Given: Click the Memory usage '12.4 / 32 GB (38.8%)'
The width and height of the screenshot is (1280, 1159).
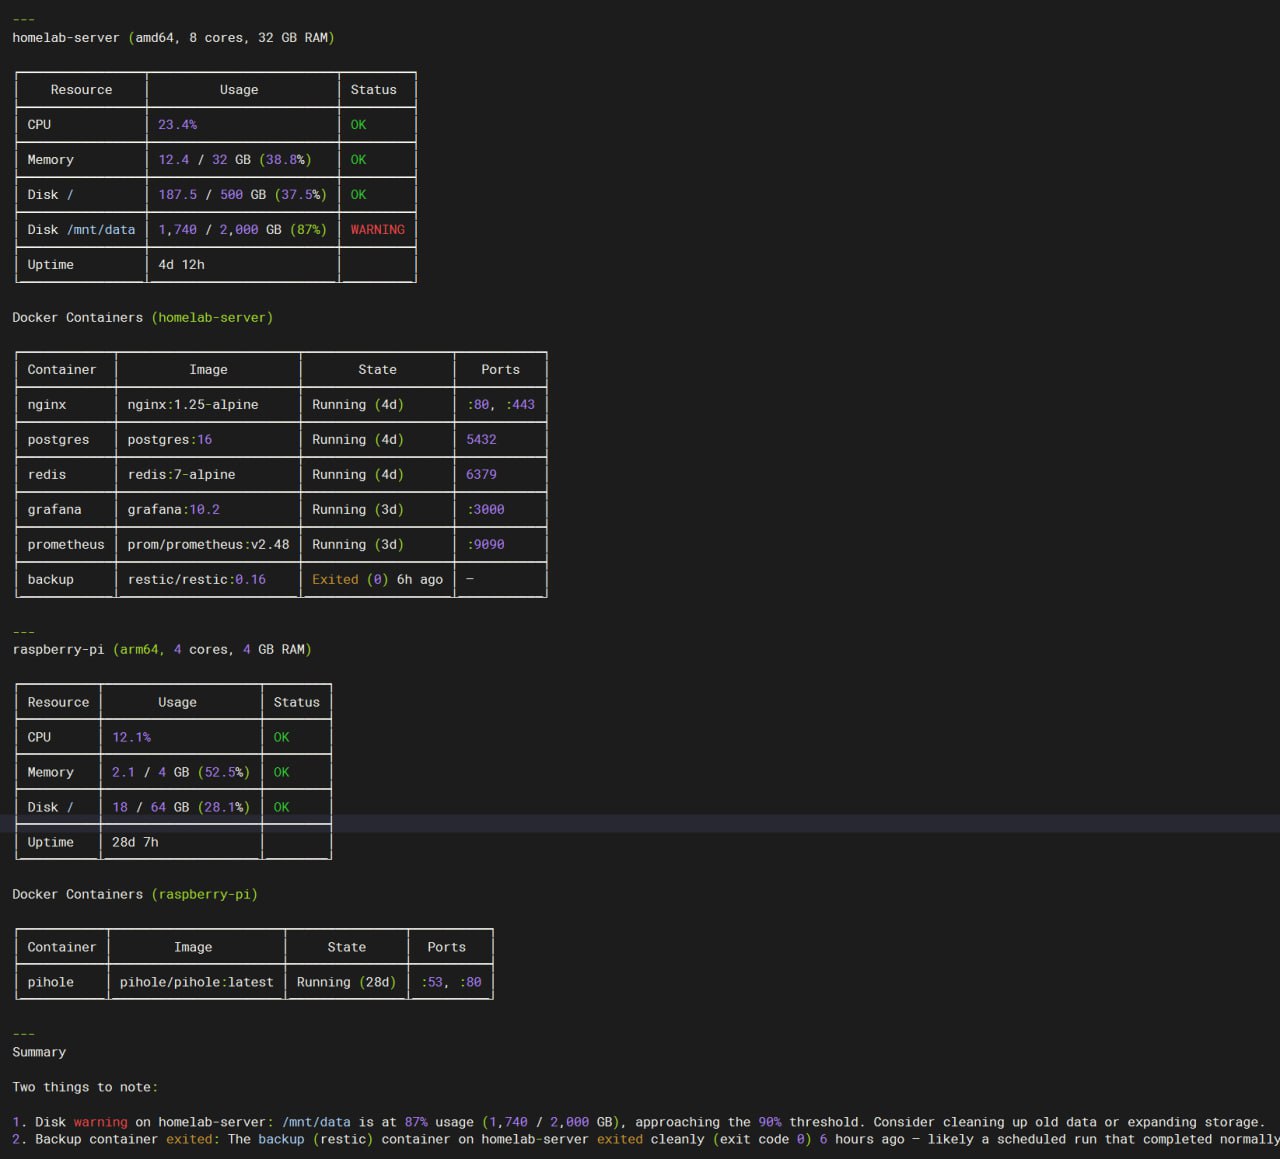Looking at the screenshot, I should pyautogui.click(x=235, y=160).
